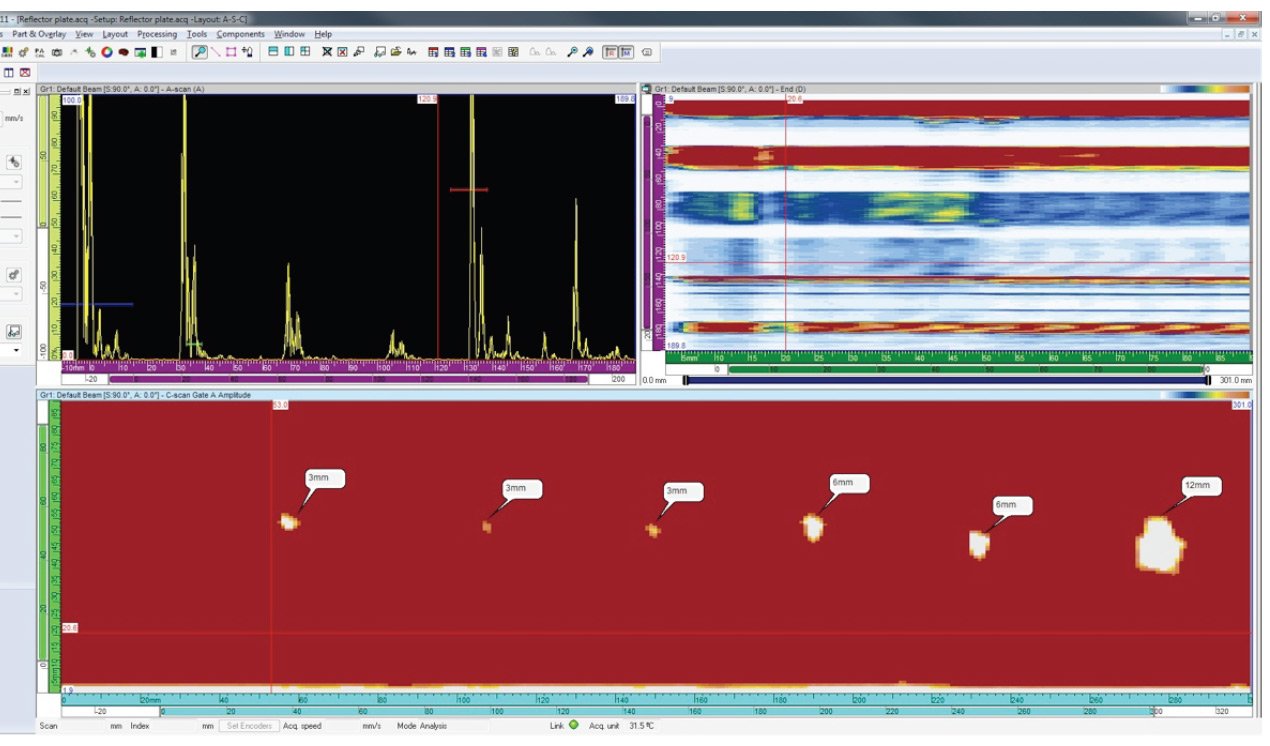Click the 301.0 mm field beside End view bar
The width and height of the screenshot is (1270, 746).
1235,379
